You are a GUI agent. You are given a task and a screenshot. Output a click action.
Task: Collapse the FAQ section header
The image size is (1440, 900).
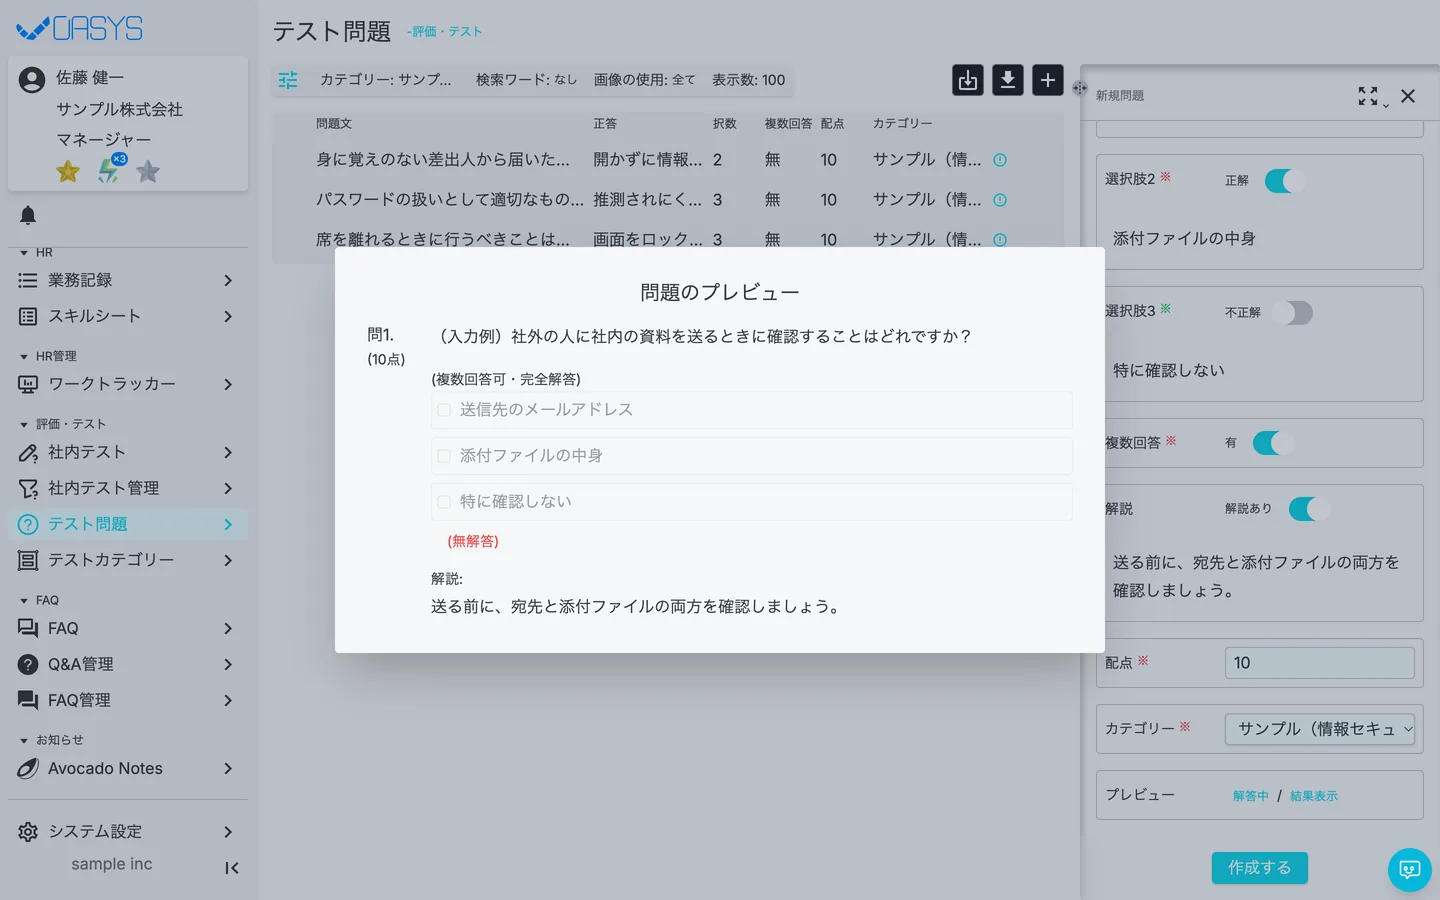(x=40, y=600)
